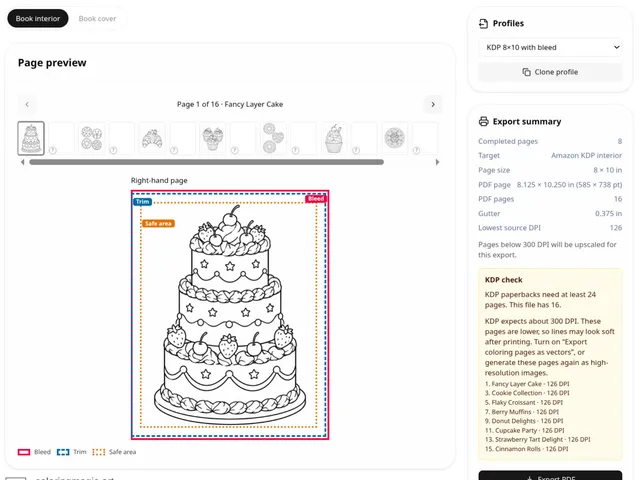Open the KDP 8×10 with bleed profile dropdown
The image size is (640, 480).
point(550,47)
